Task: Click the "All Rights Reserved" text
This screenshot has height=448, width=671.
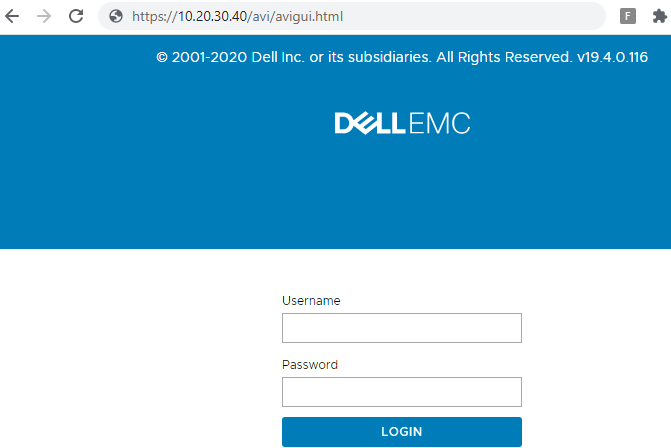Action: coord(504,58)
